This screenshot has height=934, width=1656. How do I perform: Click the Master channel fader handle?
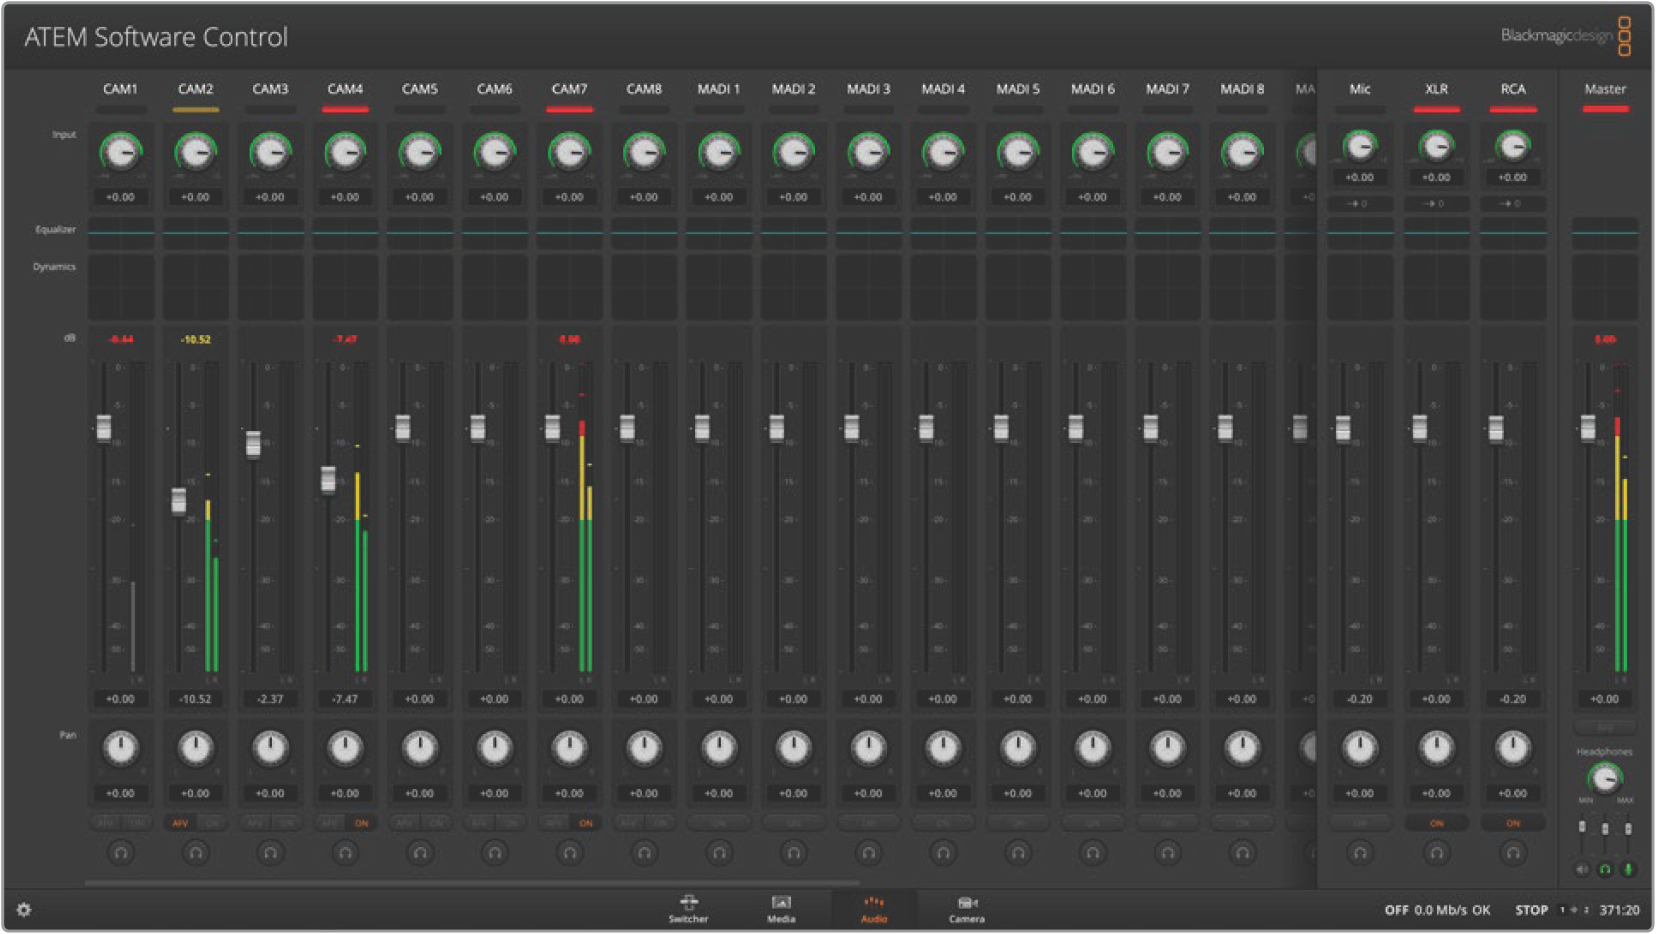pyautogui.click(x=1588, y=428)
